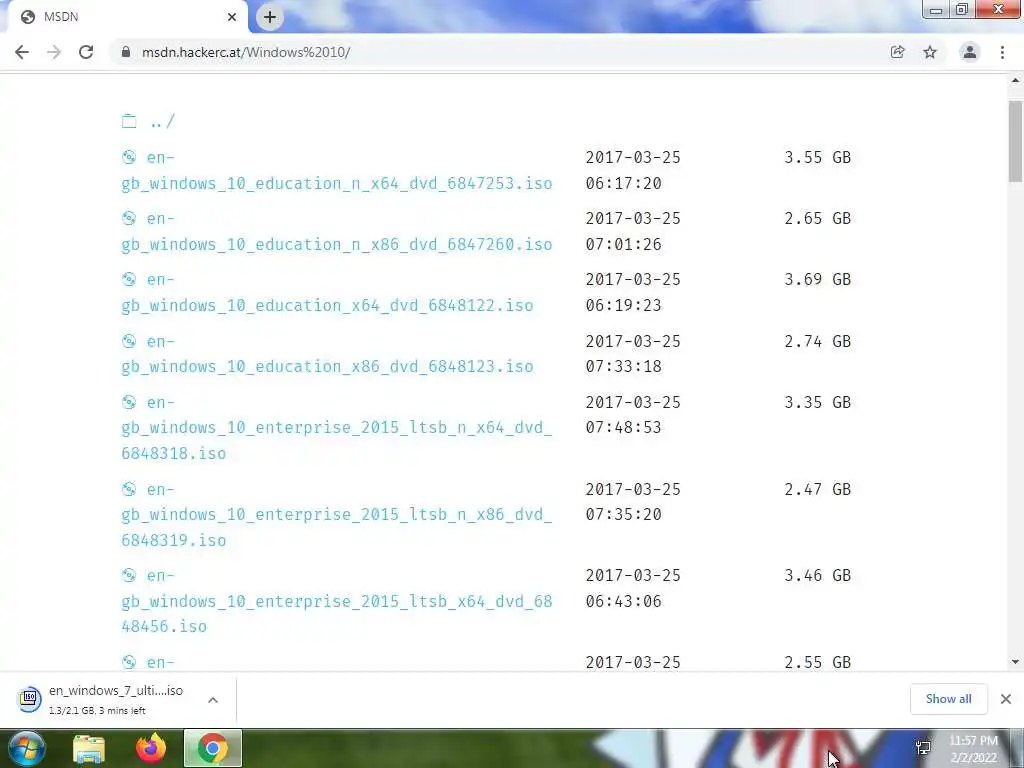Share this page using the share icon
The image size is (1024, 768).
897,52
